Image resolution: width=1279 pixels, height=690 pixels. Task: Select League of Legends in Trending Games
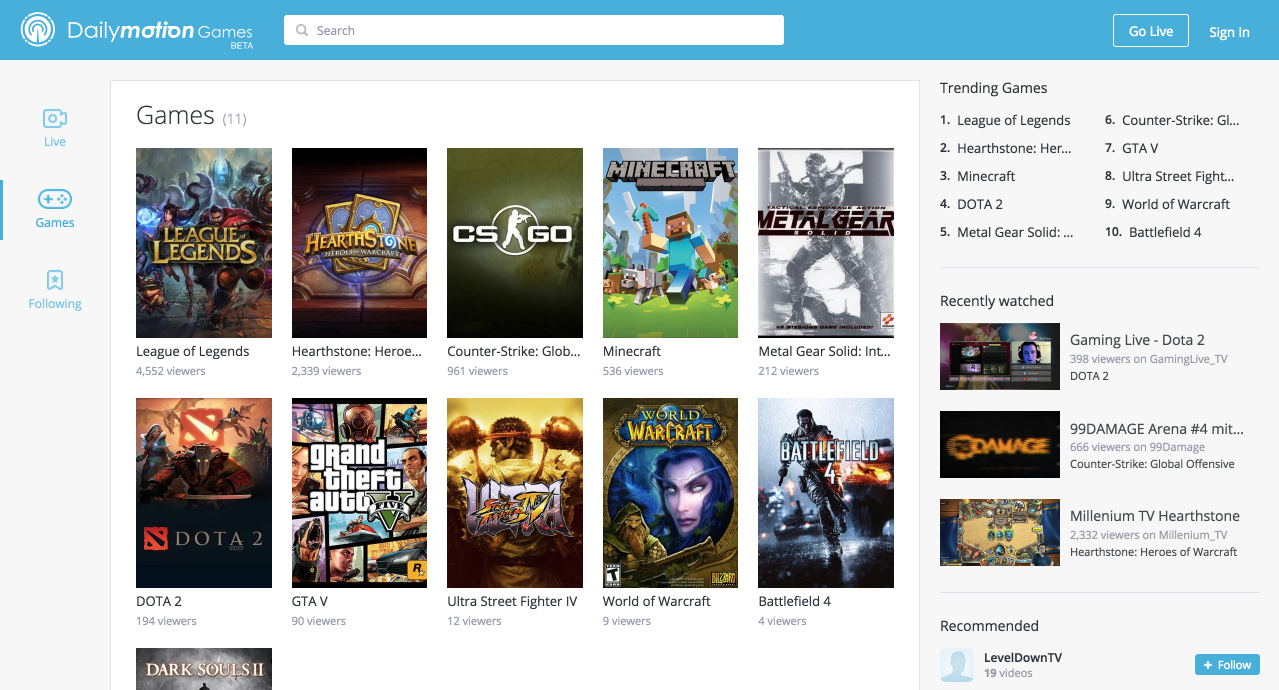click(1013, 120)
